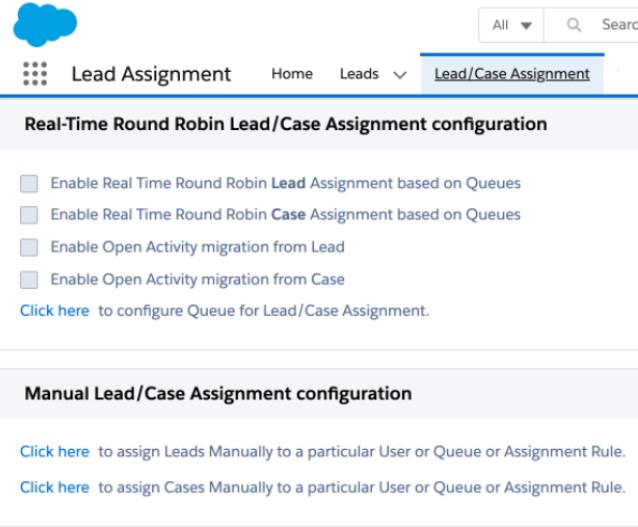This screenshot has width=638, height=527.
Task: Open the All search scope dropdown
Action: tap(511, 25)
